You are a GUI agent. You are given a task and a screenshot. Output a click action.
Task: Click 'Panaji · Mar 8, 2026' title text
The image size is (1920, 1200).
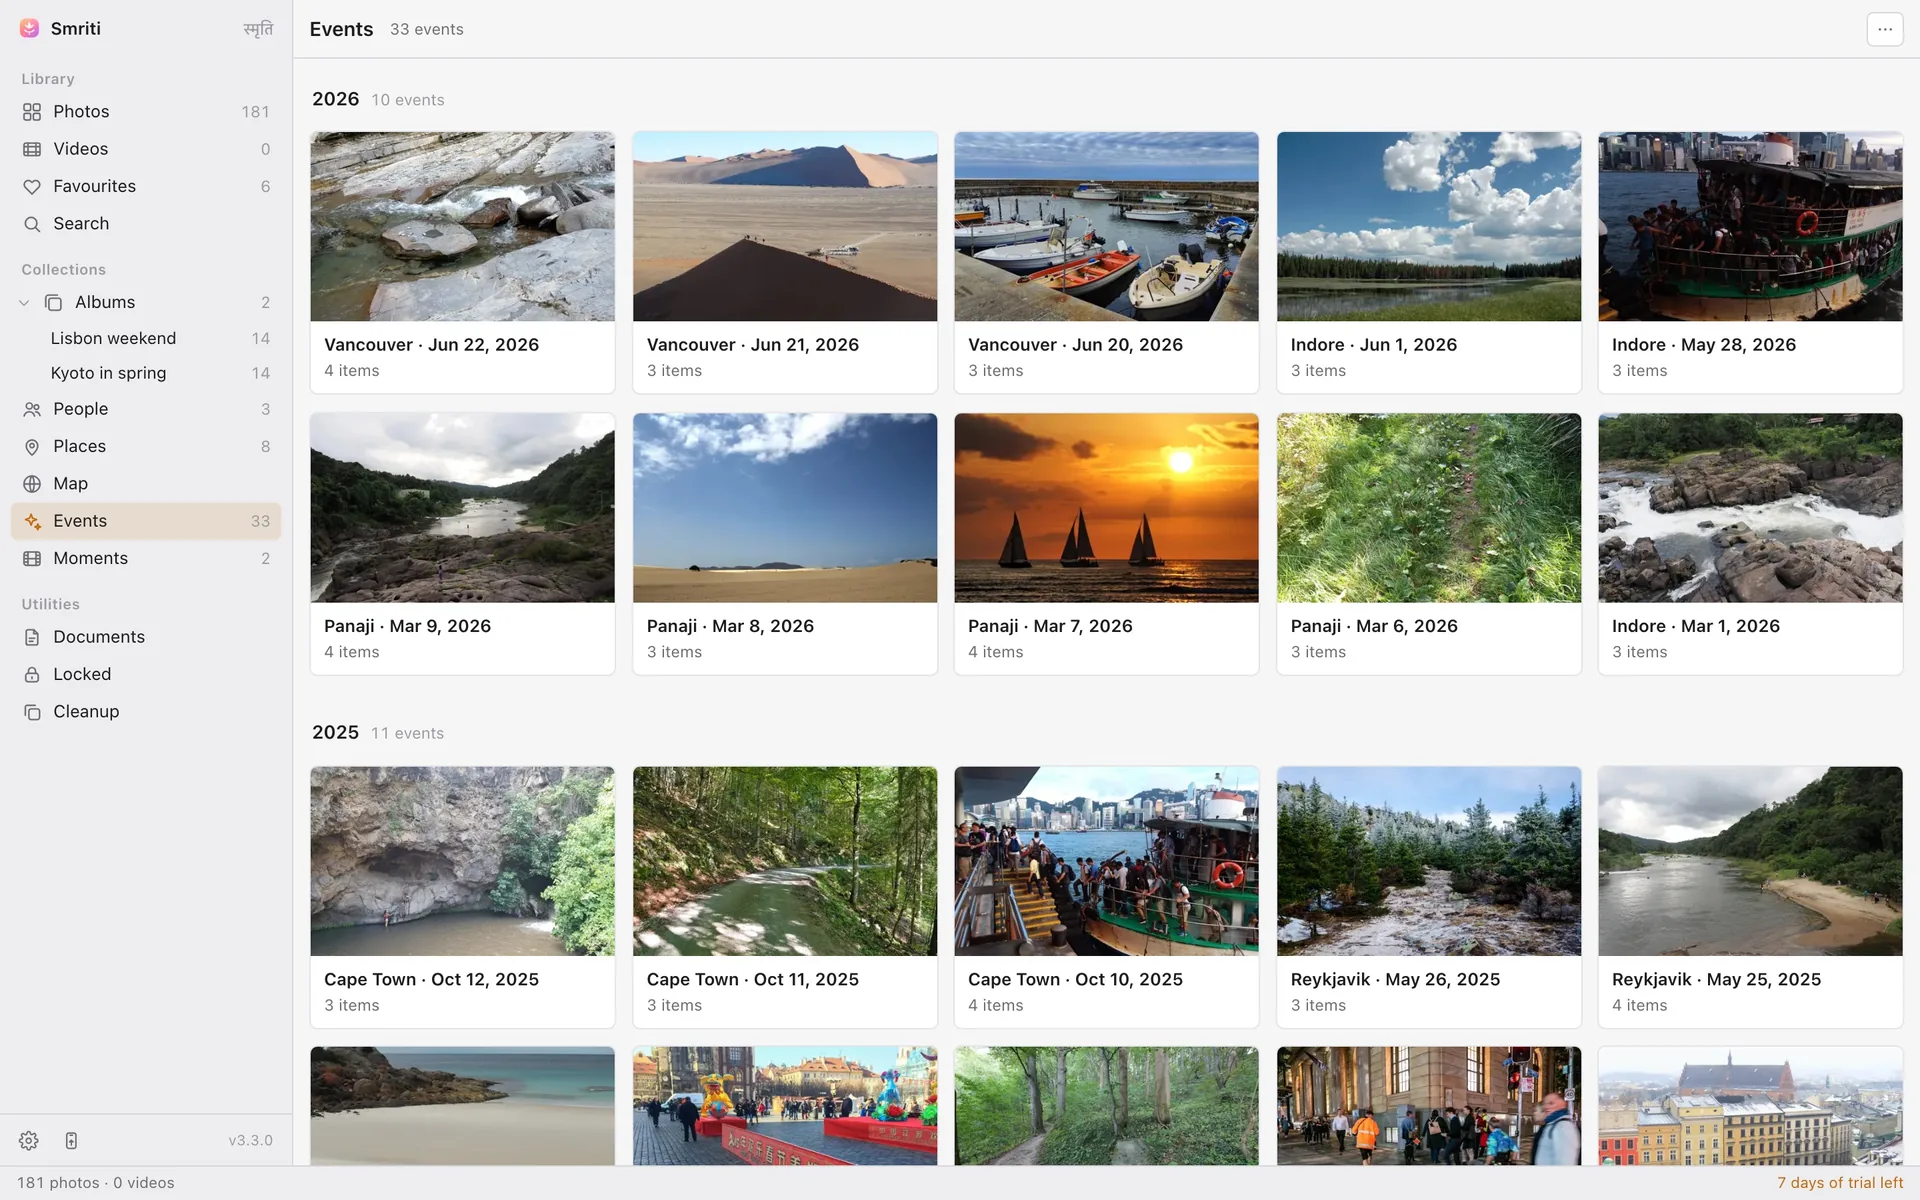coord(730,626)
